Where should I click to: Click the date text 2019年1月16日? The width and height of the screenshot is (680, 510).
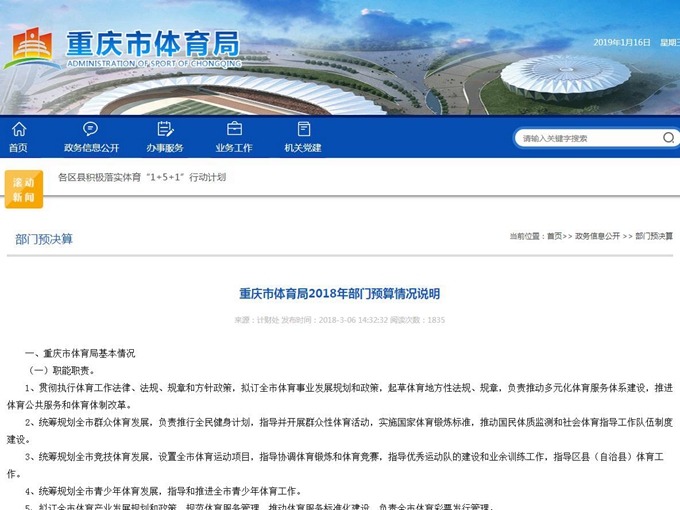point(622,42)
